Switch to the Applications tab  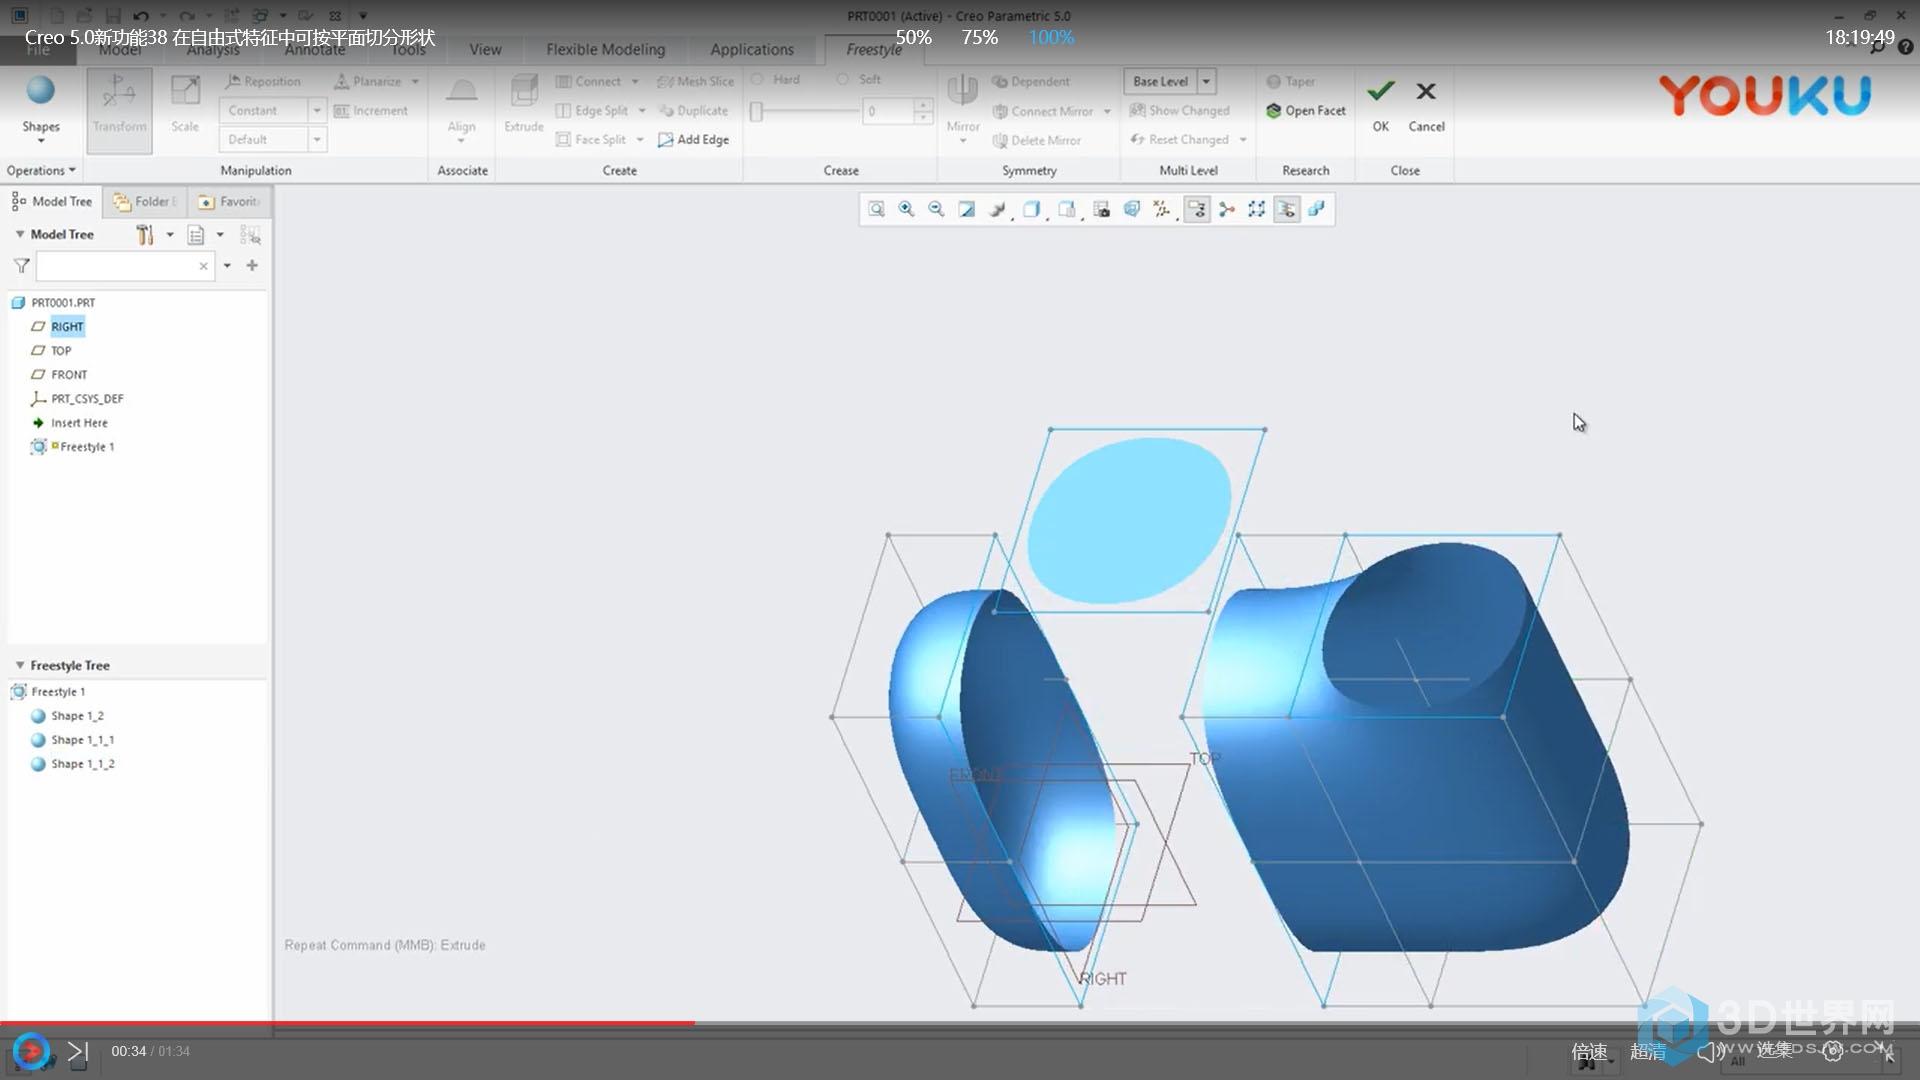coord(751,49)
